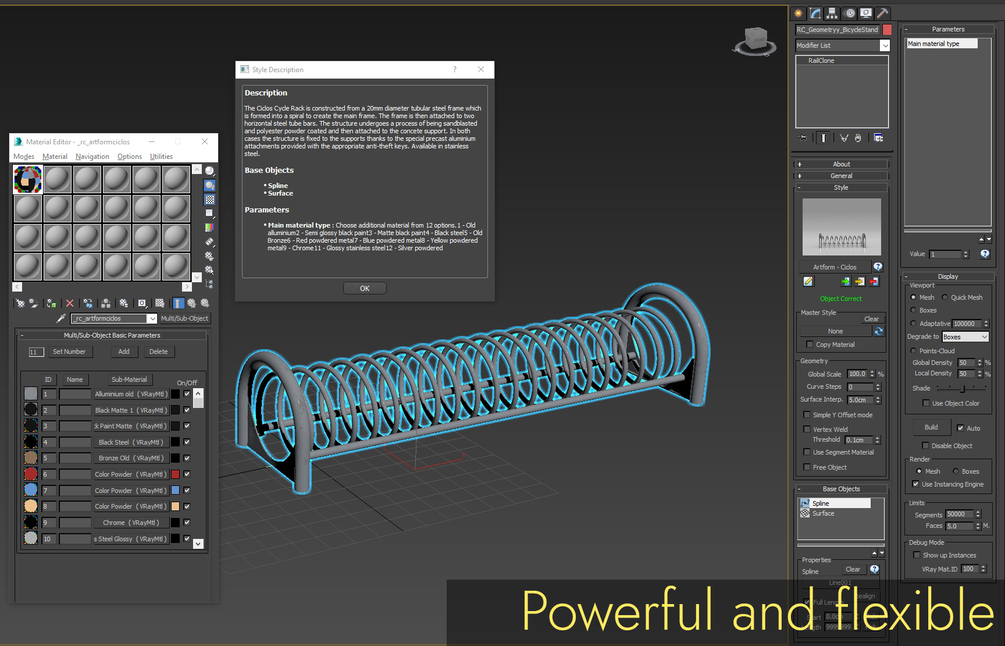Toggle Auto build checkbox
The height and width of the screenshot is (646, 1005).
[x=960, y=427]
